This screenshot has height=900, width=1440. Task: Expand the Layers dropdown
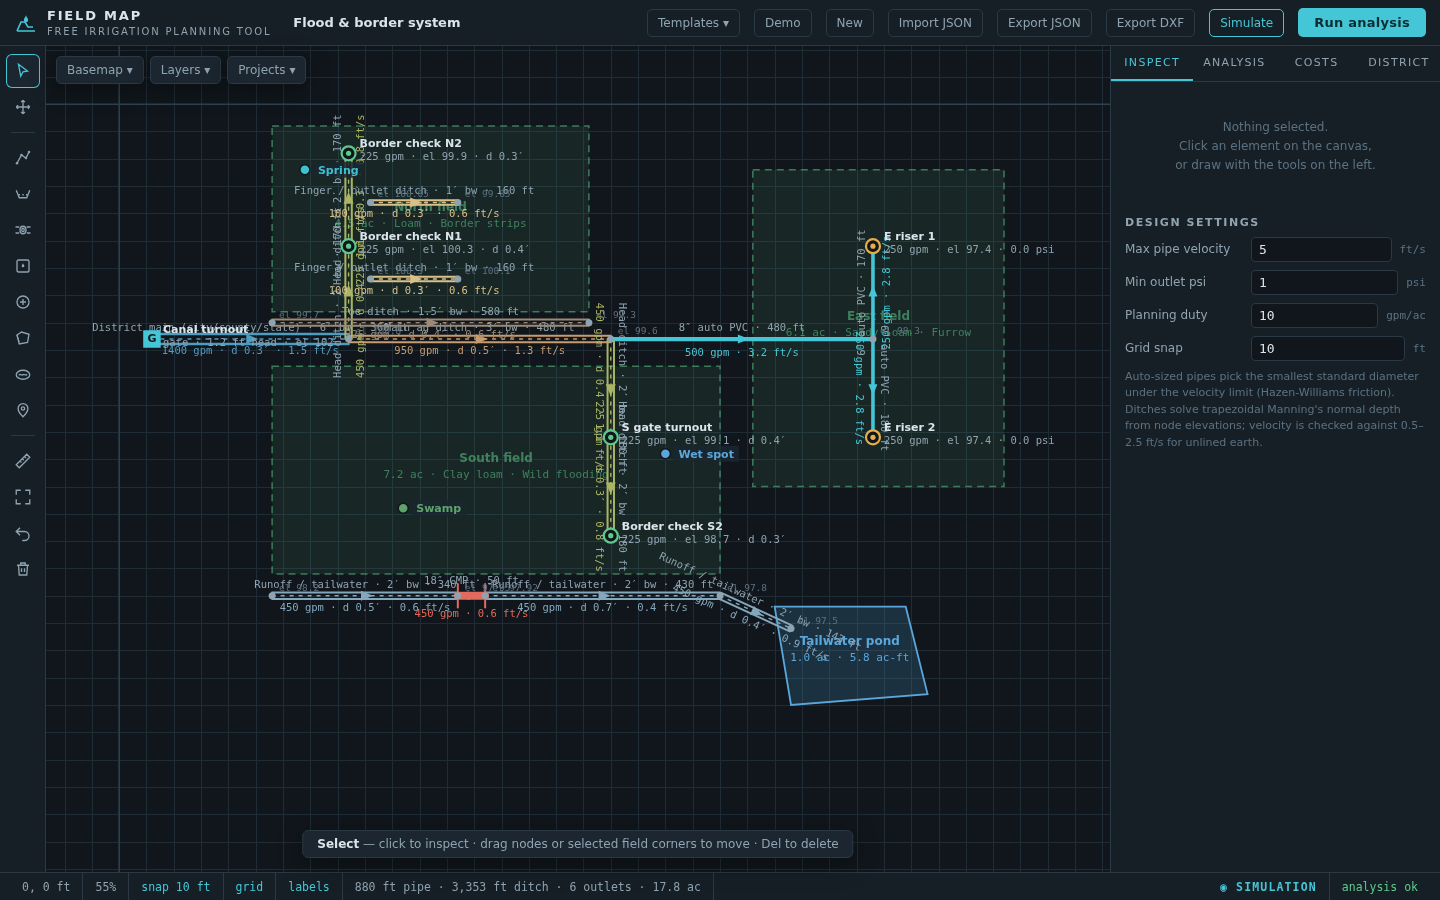185,70
